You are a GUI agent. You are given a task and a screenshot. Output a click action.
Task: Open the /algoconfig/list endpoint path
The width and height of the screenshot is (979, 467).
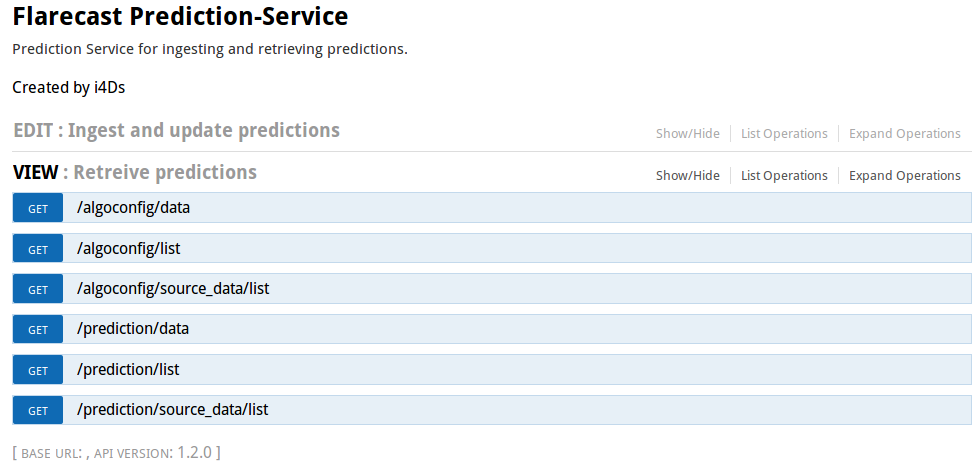click(x=128, y=248)
